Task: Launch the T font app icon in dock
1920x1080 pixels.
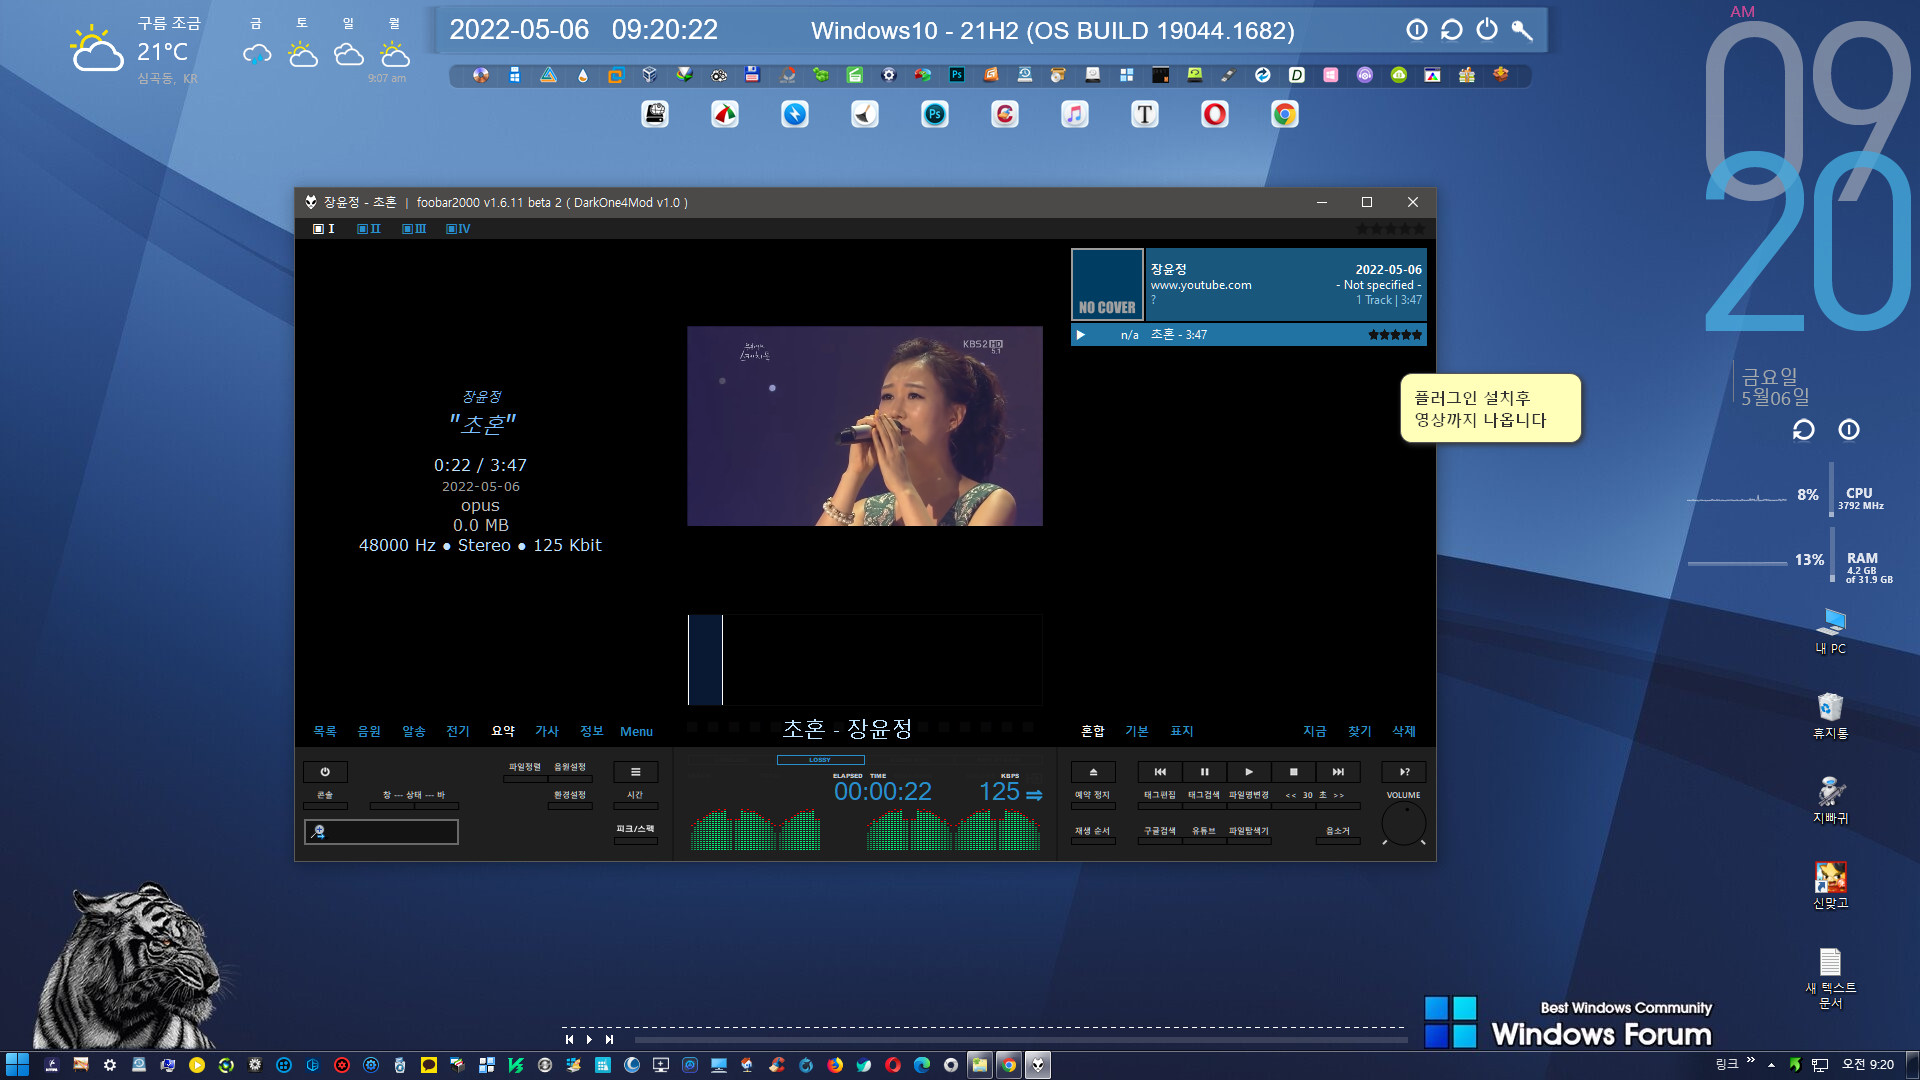Action: pyautogui.click(x=1145, y=114)
